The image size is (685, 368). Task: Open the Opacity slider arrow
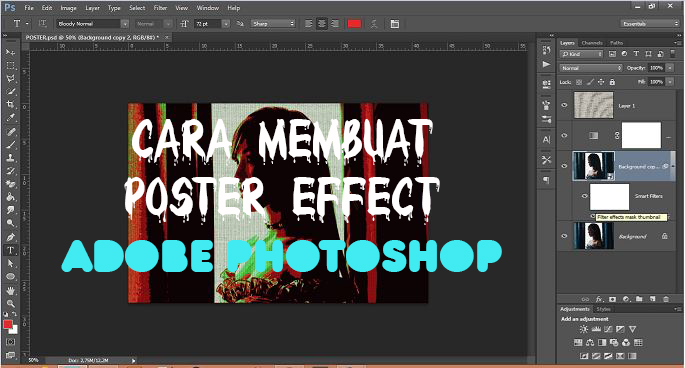coord(670,68)
